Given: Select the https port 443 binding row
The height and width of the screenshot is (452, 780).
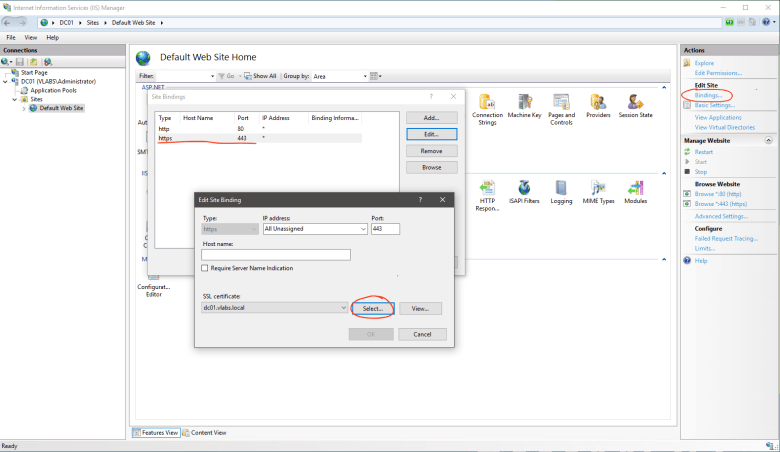Looking at the screenshot, I should click(260, 138).
